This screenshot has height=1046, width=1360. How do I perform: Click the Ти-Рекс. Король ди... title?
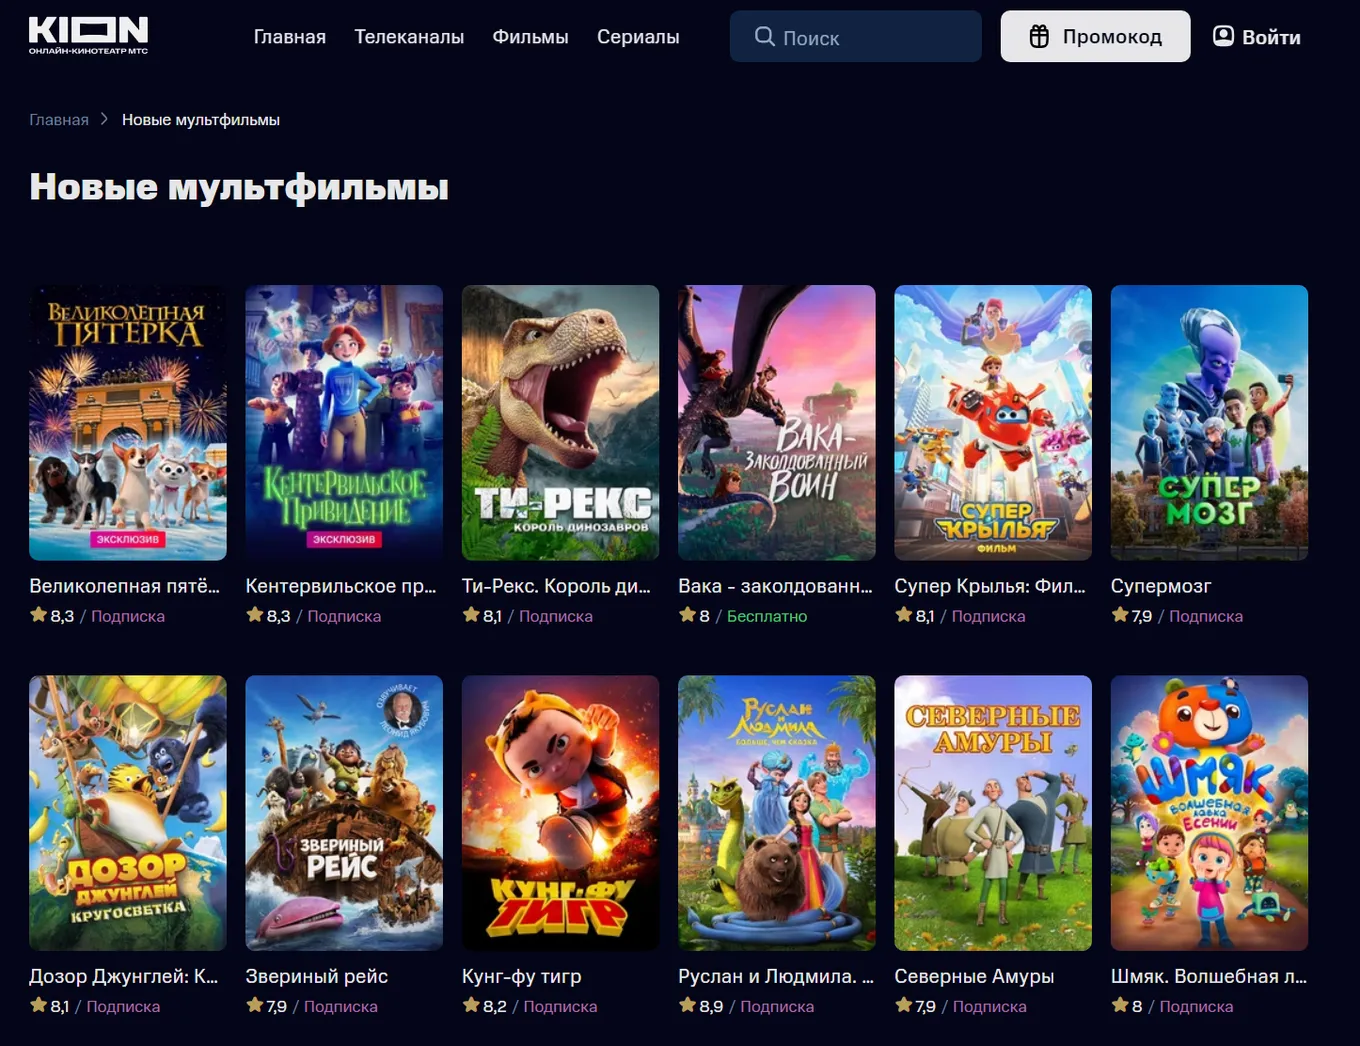tap(556, 586)
